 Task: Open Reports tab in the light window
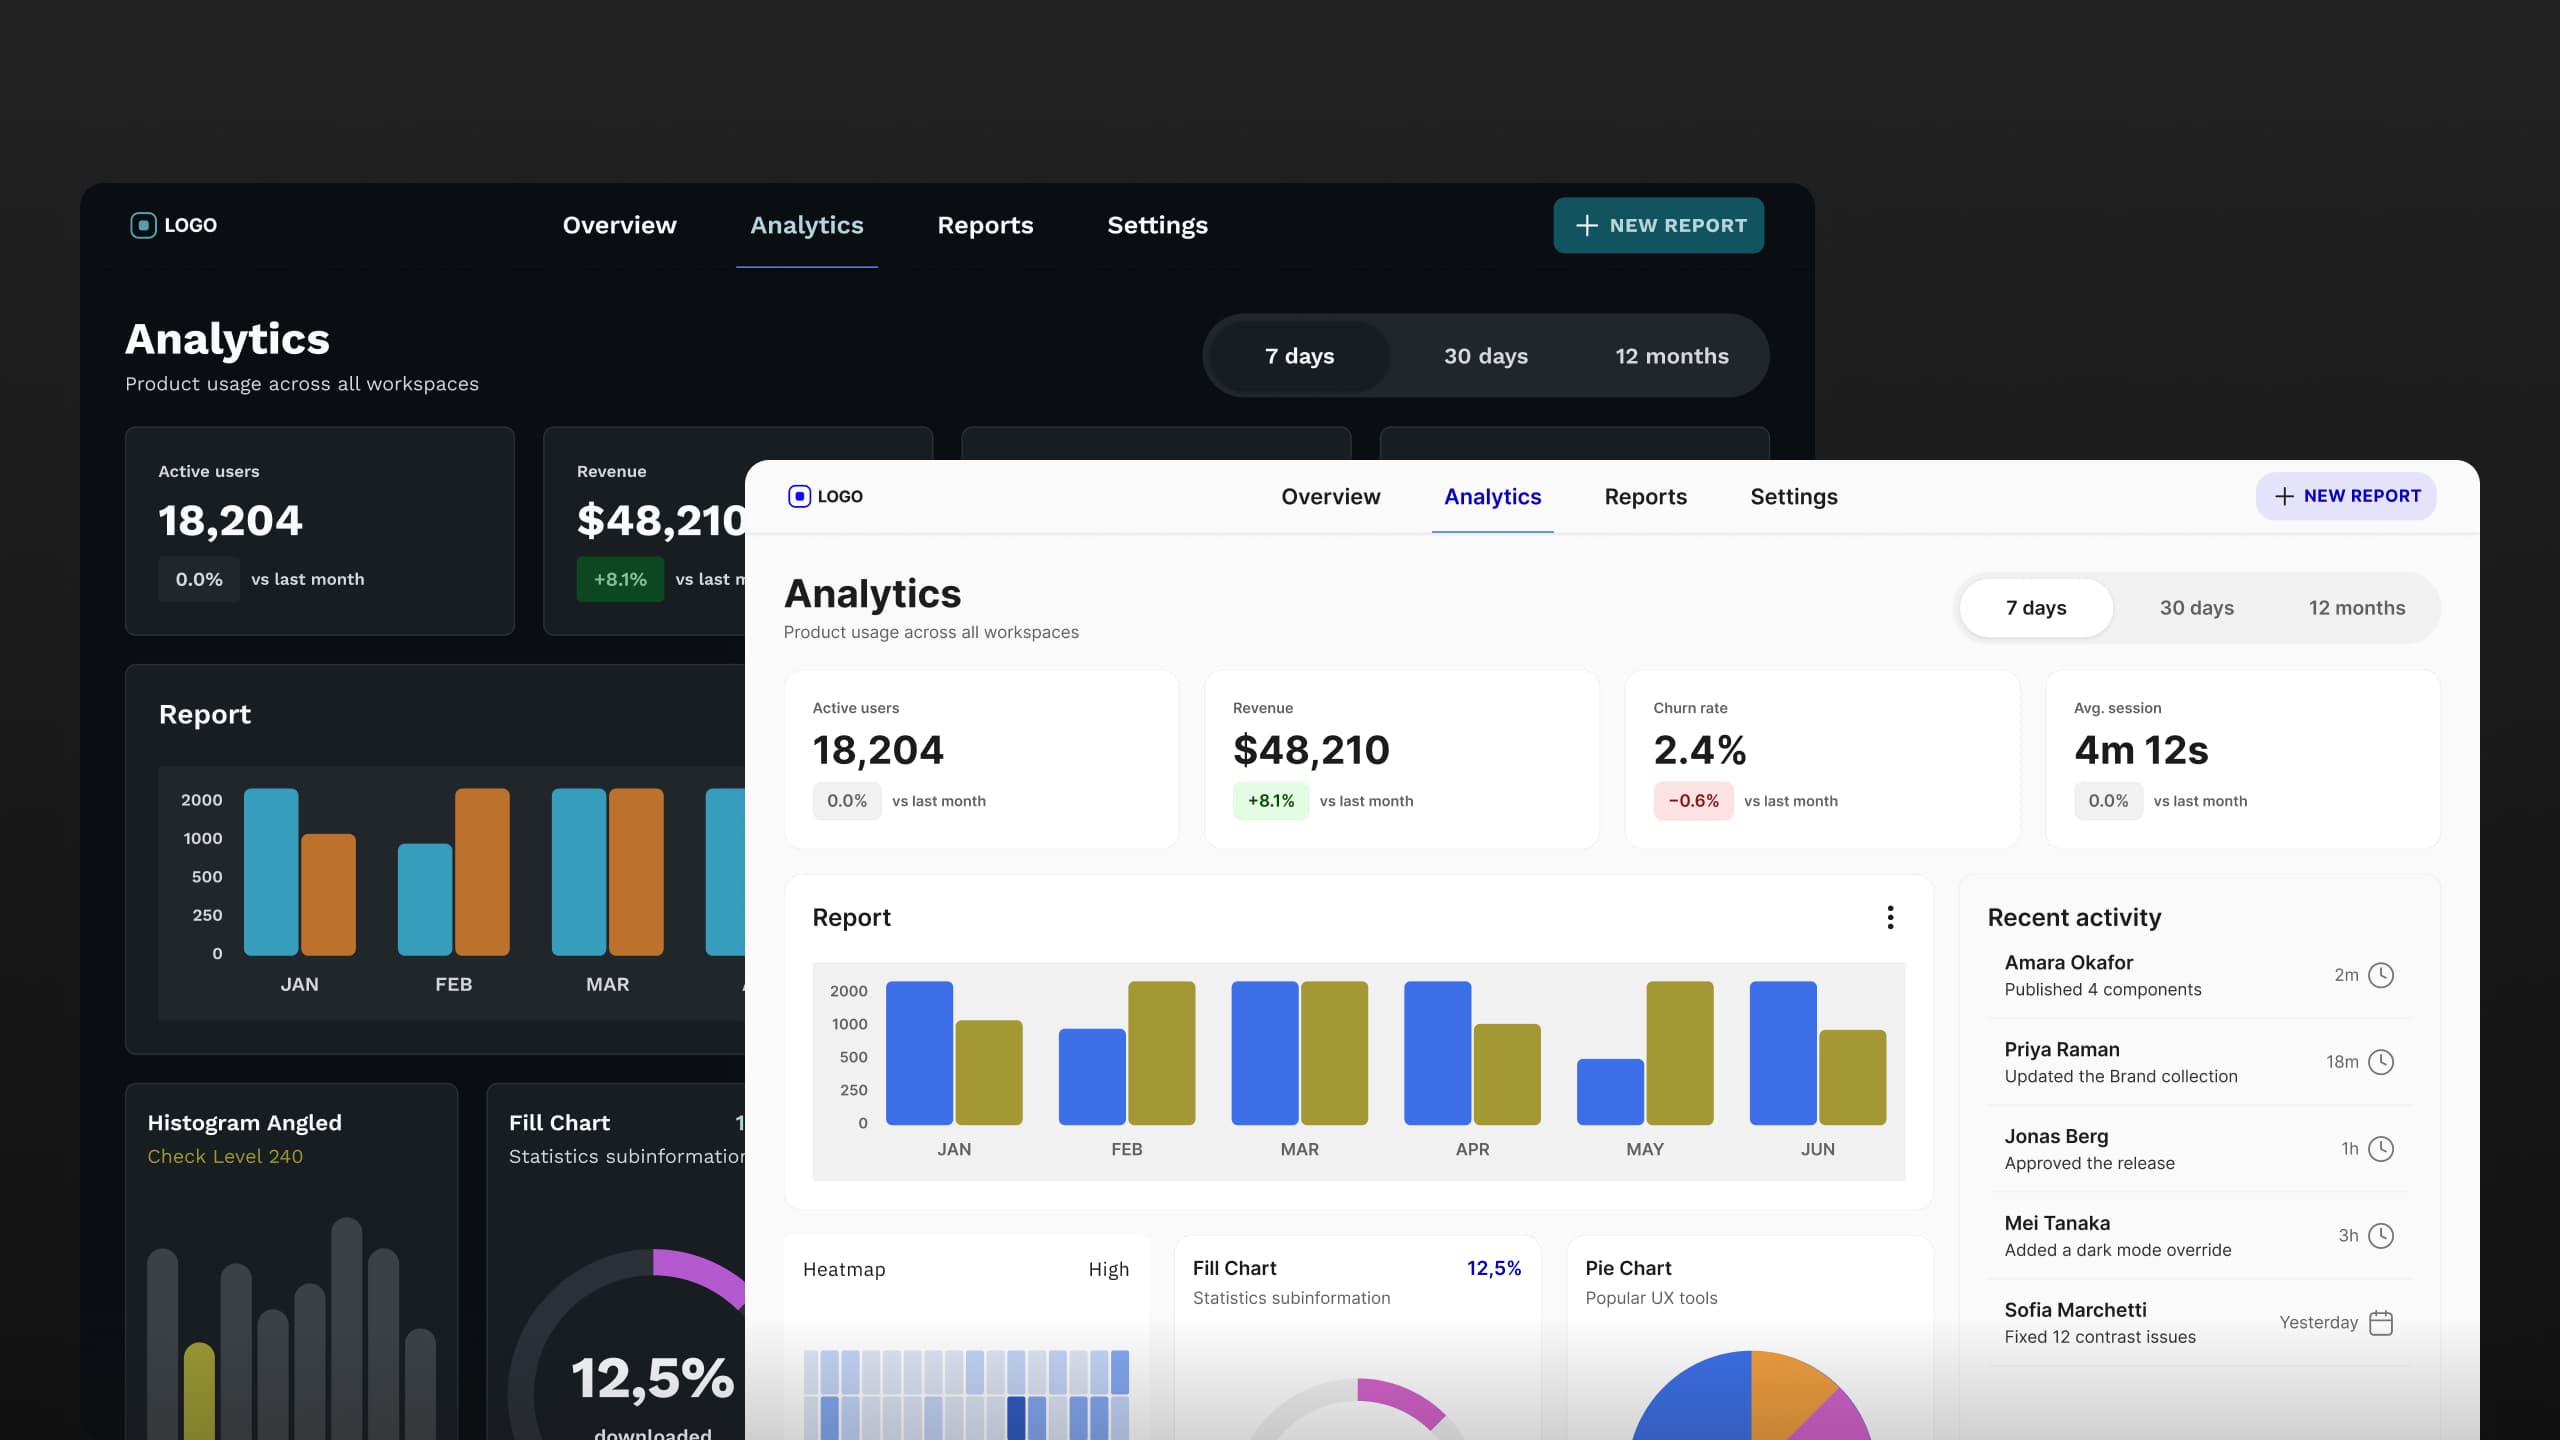1645,497
